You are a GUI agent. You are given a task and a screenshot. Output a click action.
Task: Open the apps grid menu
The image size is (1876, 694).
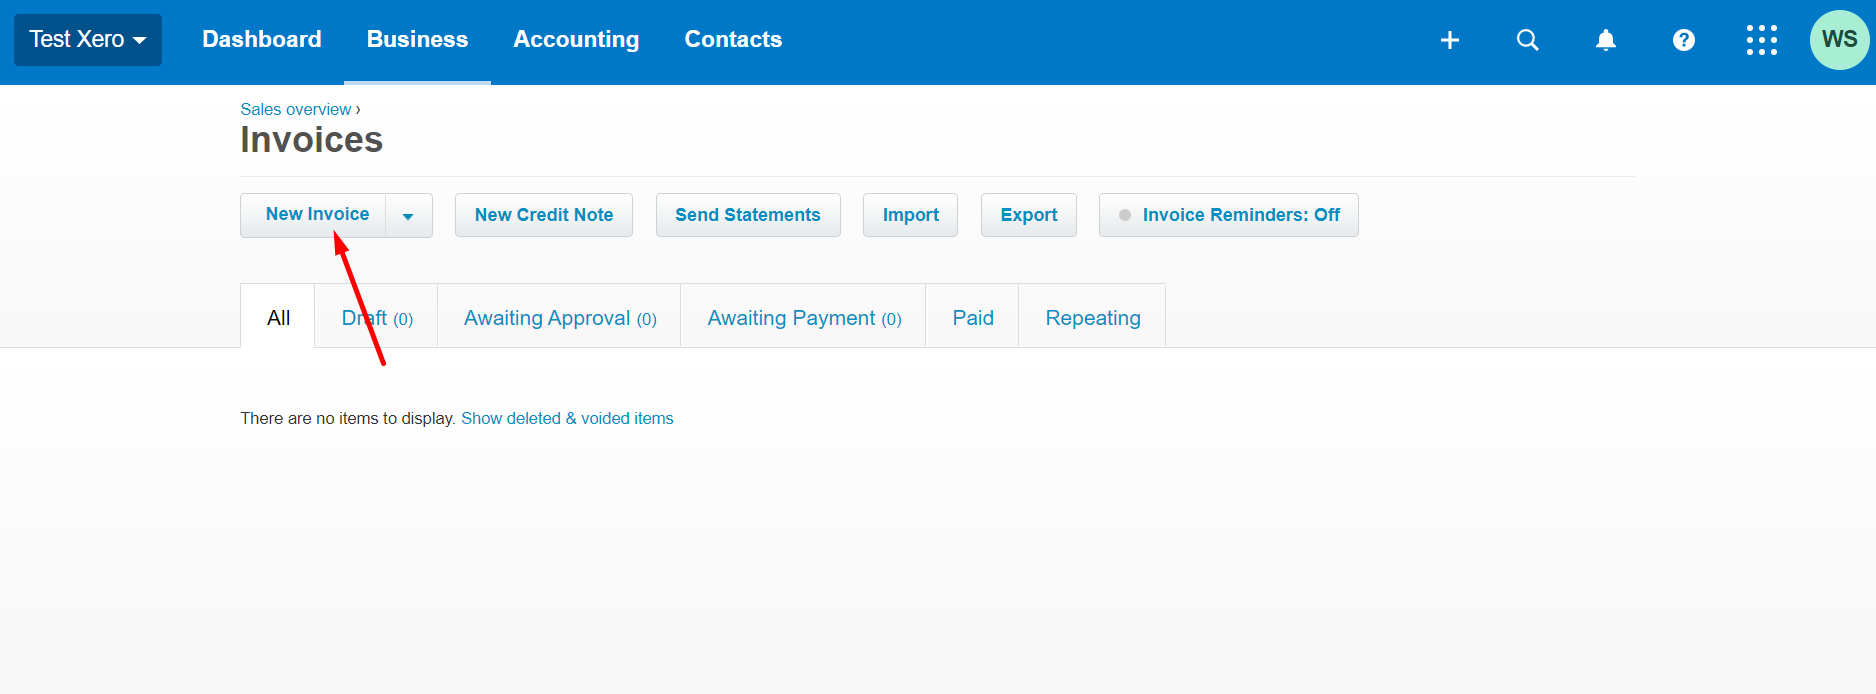click(x=1762, y=40)
